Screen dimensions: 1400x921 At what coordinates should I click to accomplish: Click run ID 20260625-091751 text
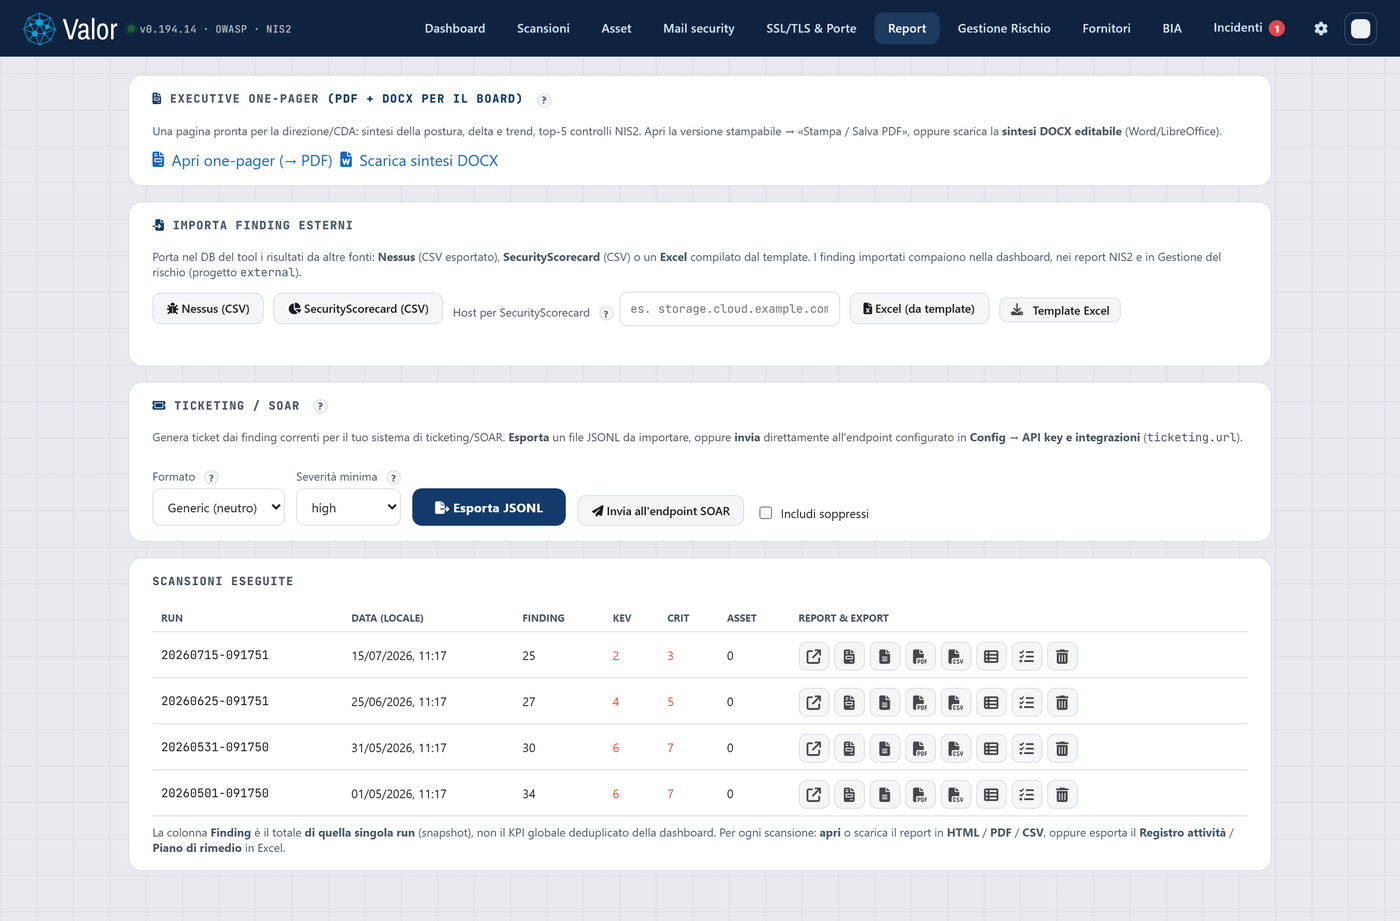pyautogui.click(x=215, y=702)
